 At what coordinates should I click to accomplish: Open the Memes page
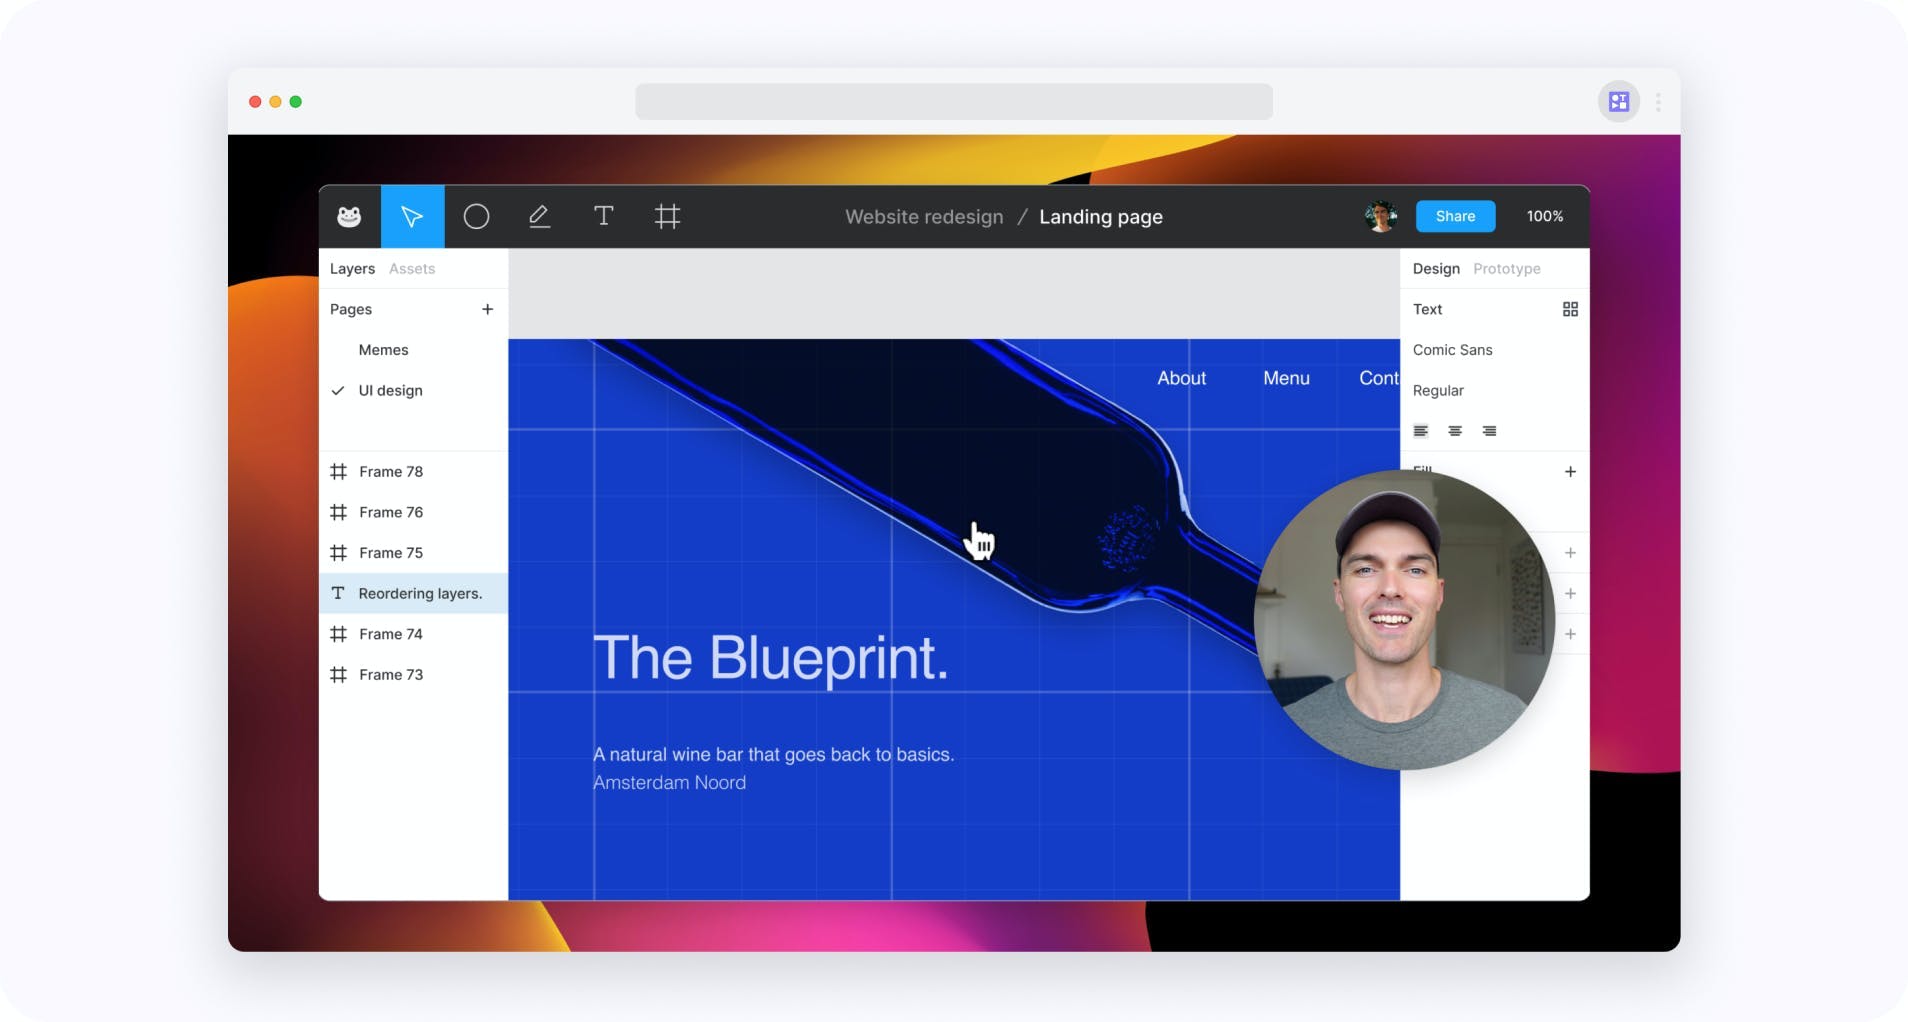(383, 350)
